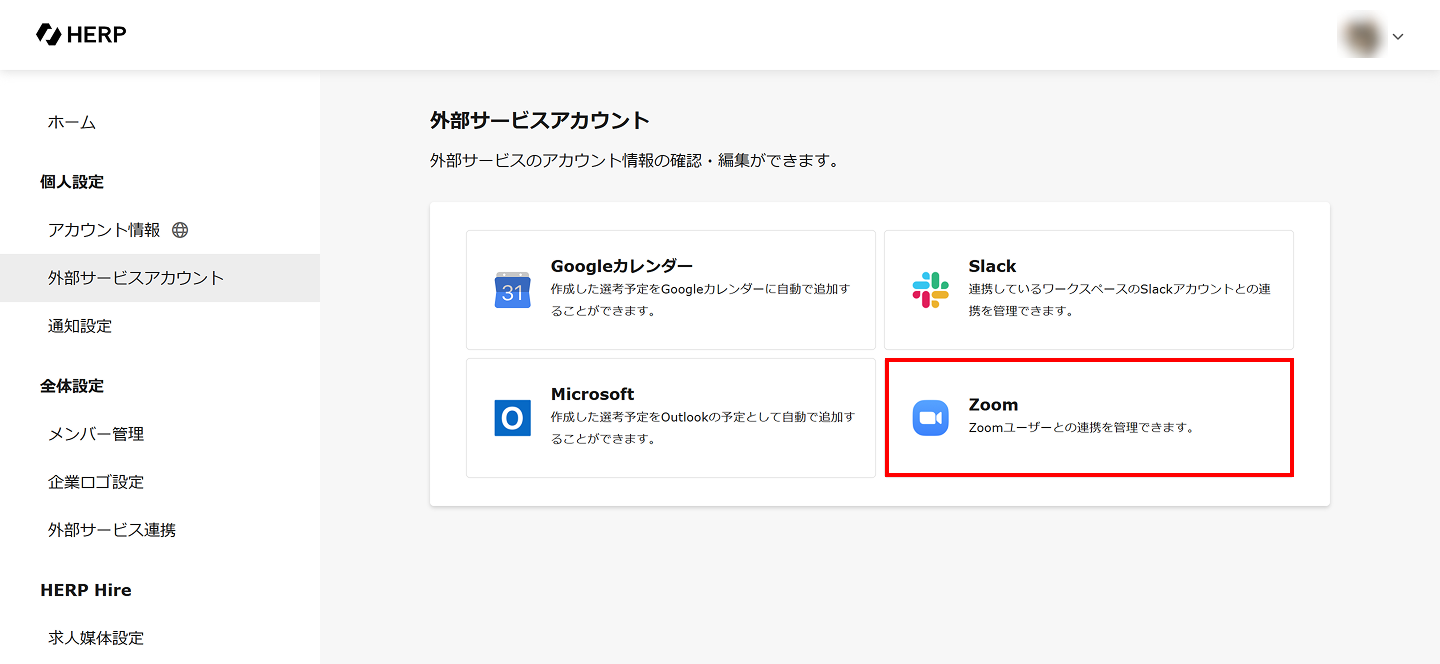Click the Slack logo icon
Screen dimensions: 1440x664
[931, 290]
